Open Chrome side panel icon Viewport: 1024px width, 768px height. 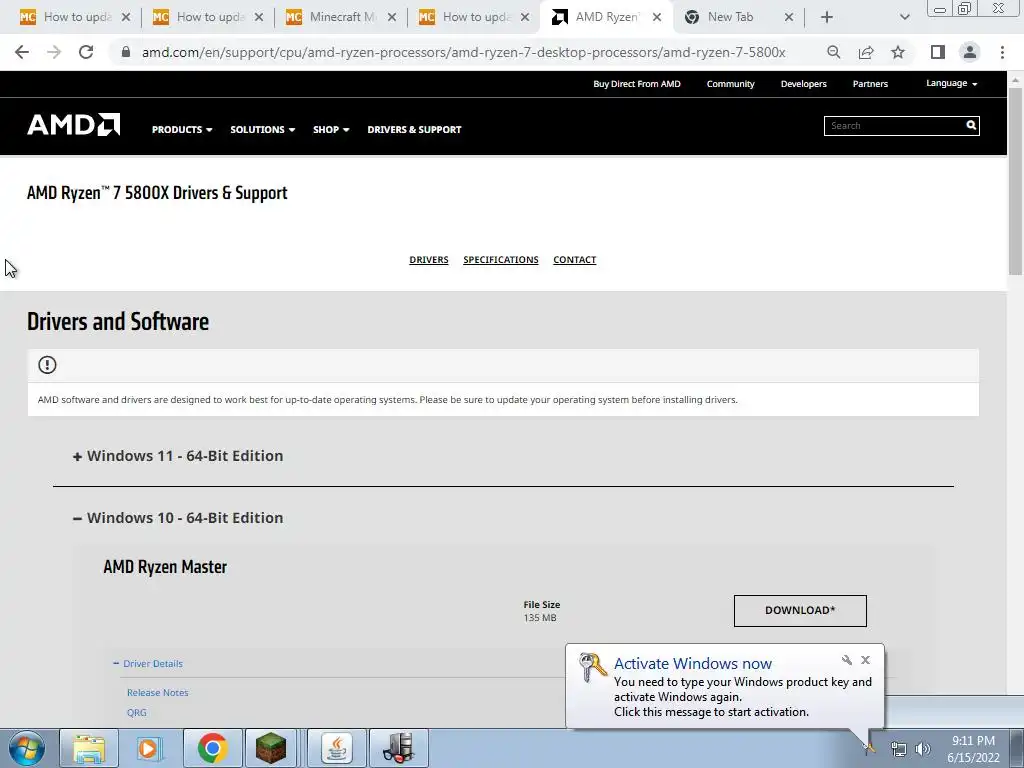tap(938, 52)
